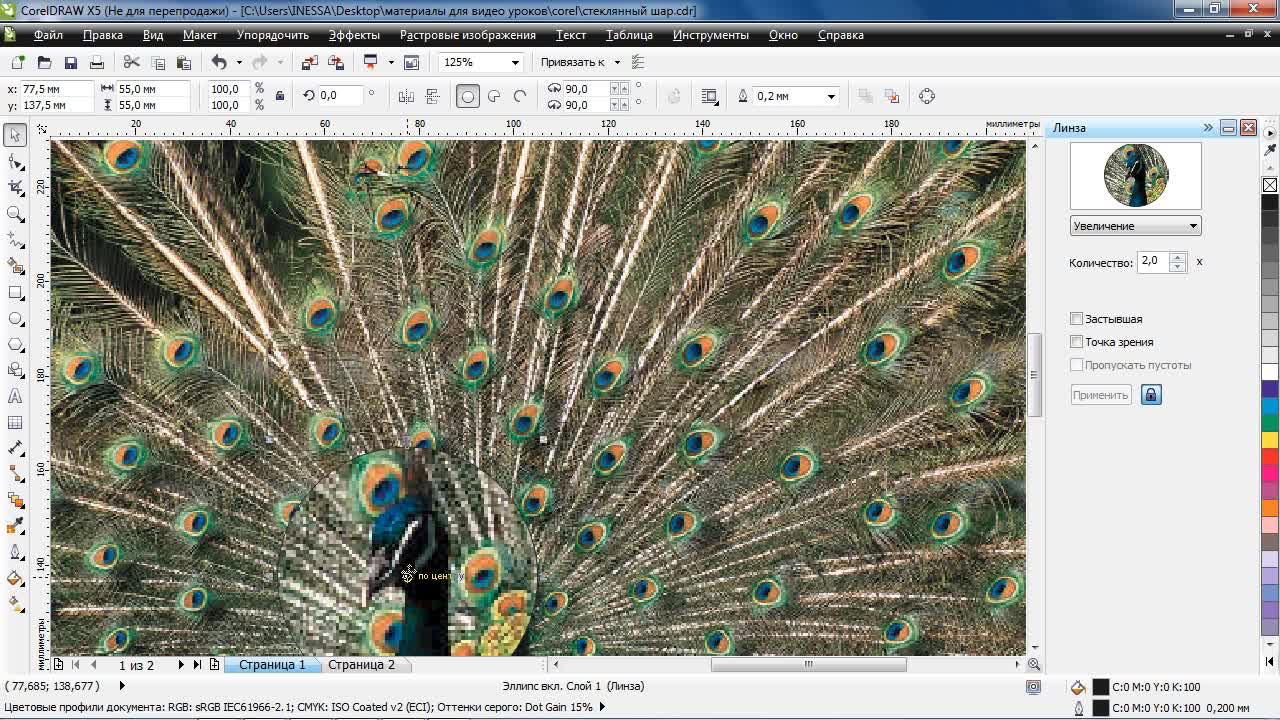Viewport: 1280px width, 720px height.
Task: Select the Interactive Fill tool
Action: 15,604
